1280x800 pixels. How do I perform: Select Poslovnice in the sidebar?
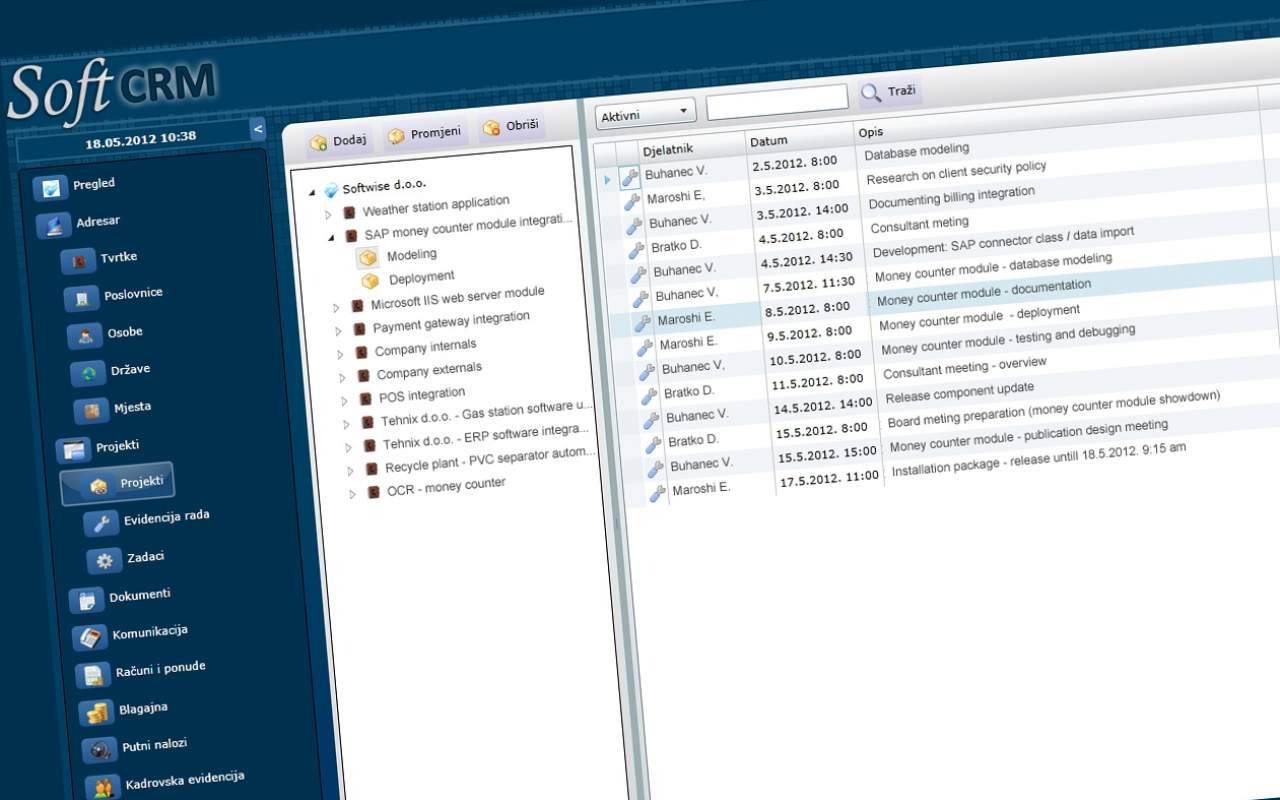(x=113, y=296)
